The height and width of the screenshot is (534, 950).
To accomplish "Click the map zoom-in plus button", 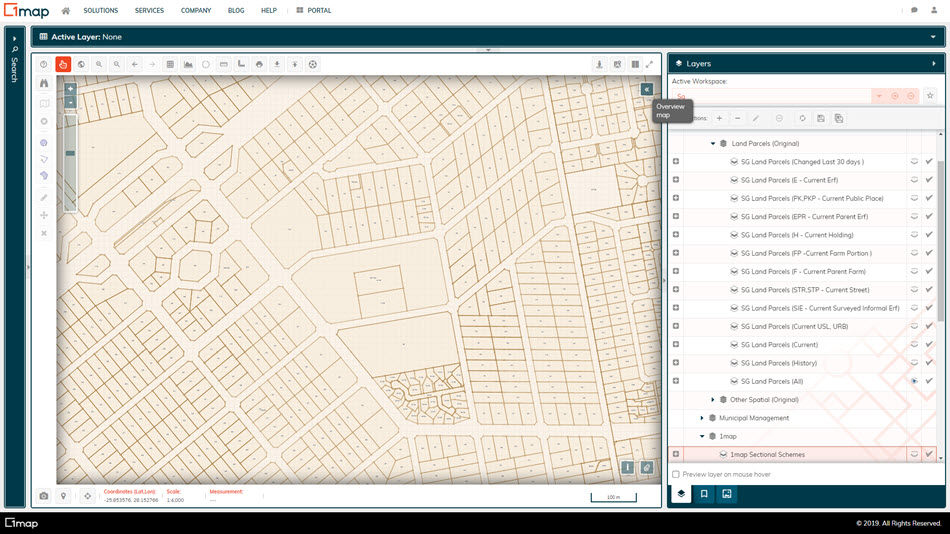I will (70, 88).
